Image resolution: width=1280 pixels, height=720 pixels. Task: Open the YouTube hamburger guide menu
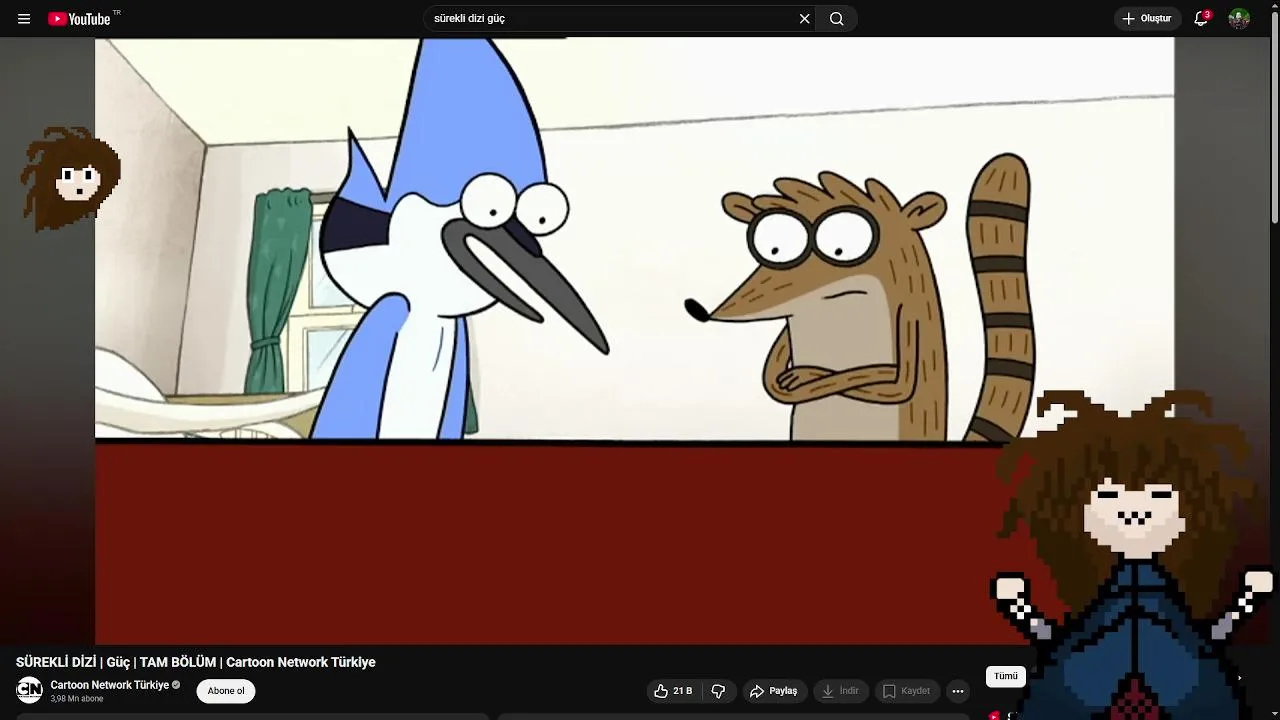click(24, 19)
